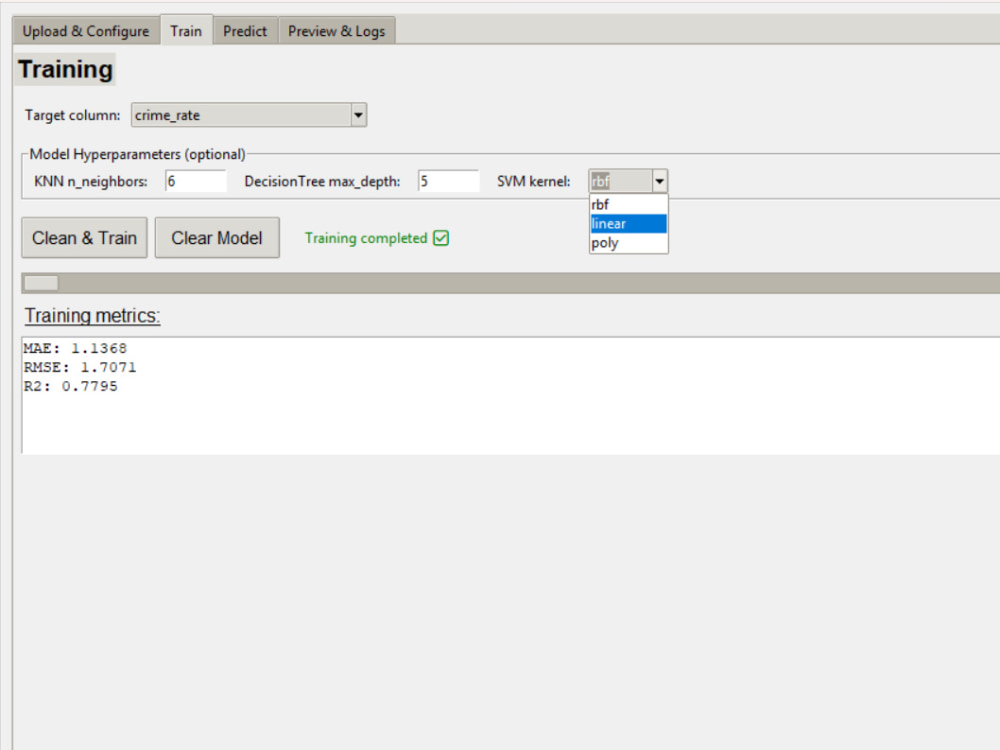1000x750 pixels.
Task: Select the DecisionTree max_depth field
Action: pos(450,181)
